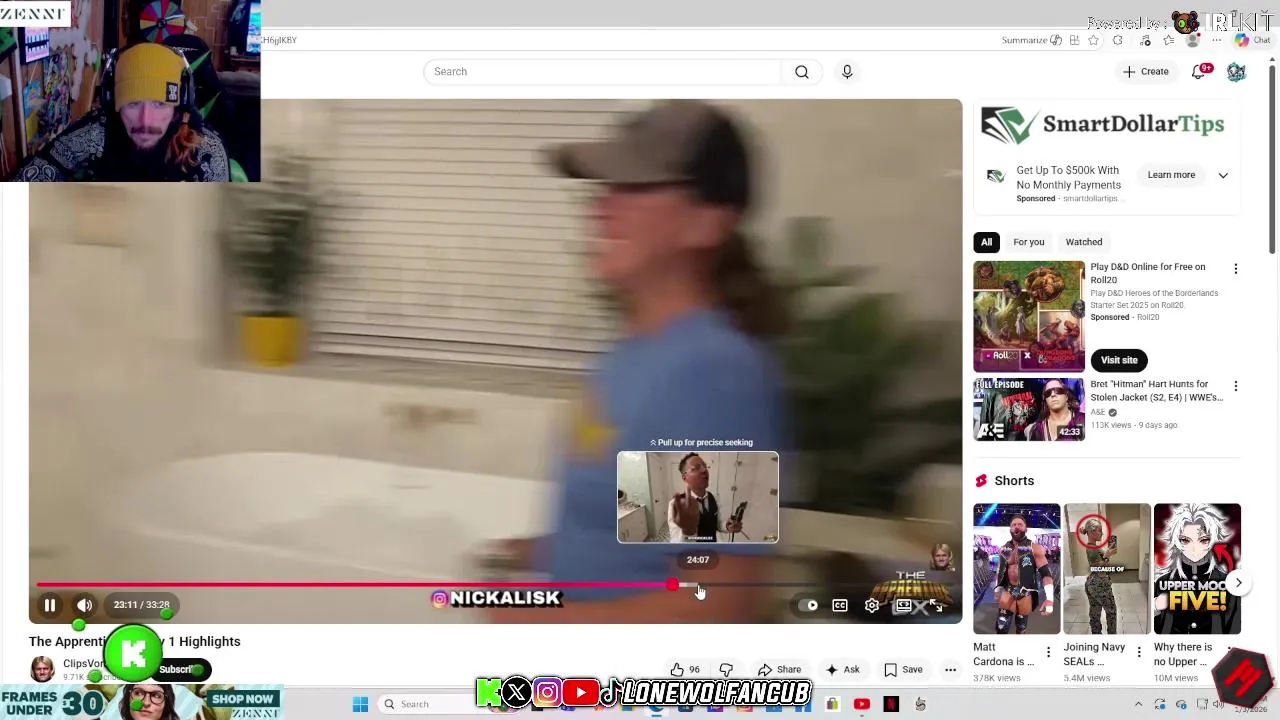Focus the YouTube search field
Image resolution: width=1280 pixels, height=720 pixels.
[603, 72]
